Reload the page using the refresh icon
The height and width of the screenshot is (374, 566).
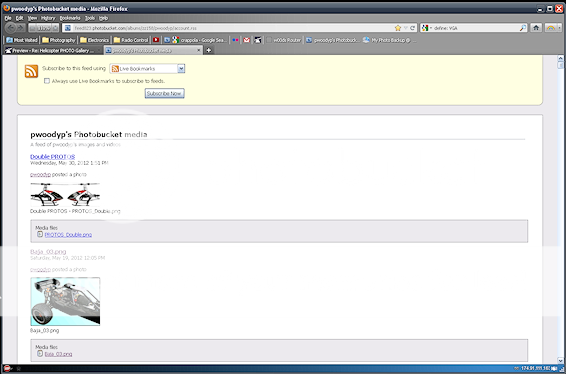click(413, 28)
